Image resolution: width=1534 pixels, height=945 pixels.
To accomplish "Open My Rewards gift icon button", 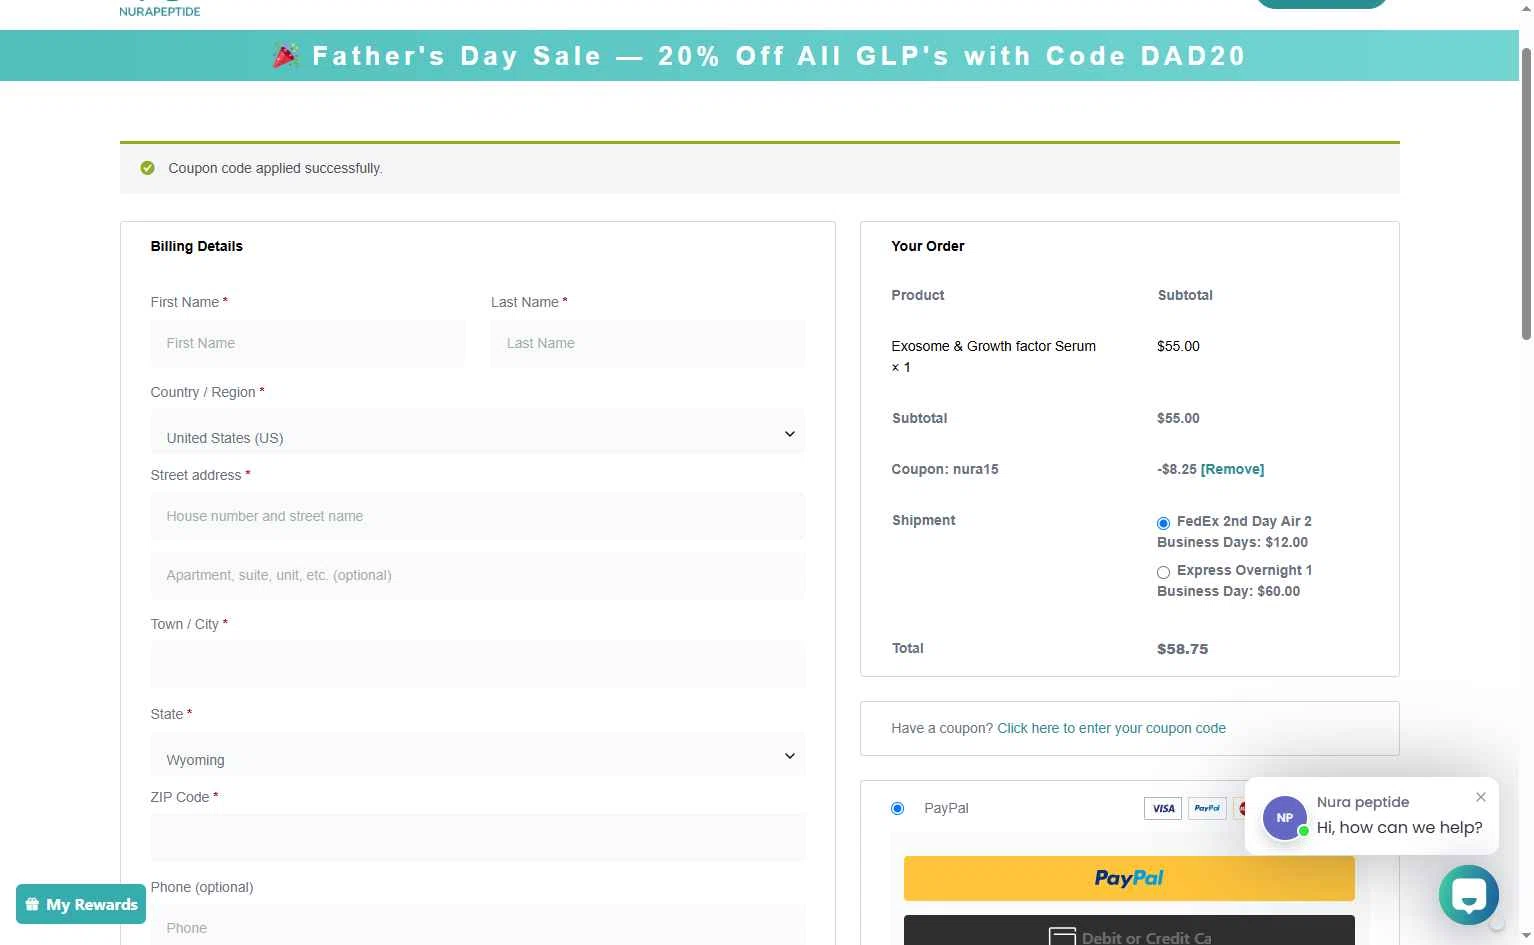I will coord(81,904).
